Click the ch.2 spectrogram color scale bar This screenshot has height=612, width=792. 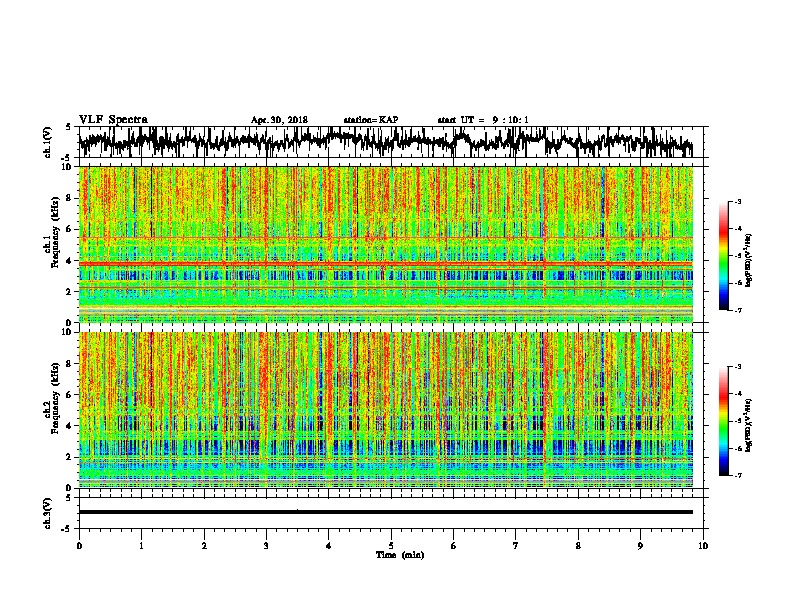point(723,421)
